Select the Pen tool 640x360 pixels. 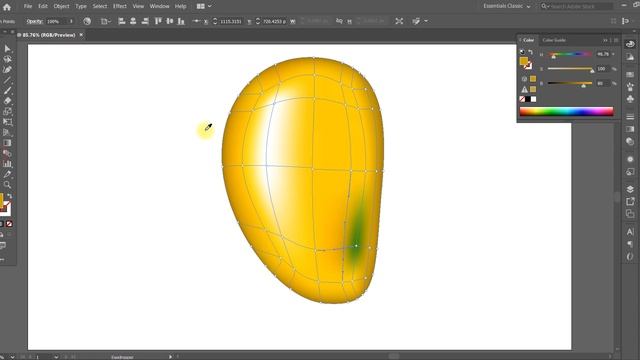[x=7, y=70]
